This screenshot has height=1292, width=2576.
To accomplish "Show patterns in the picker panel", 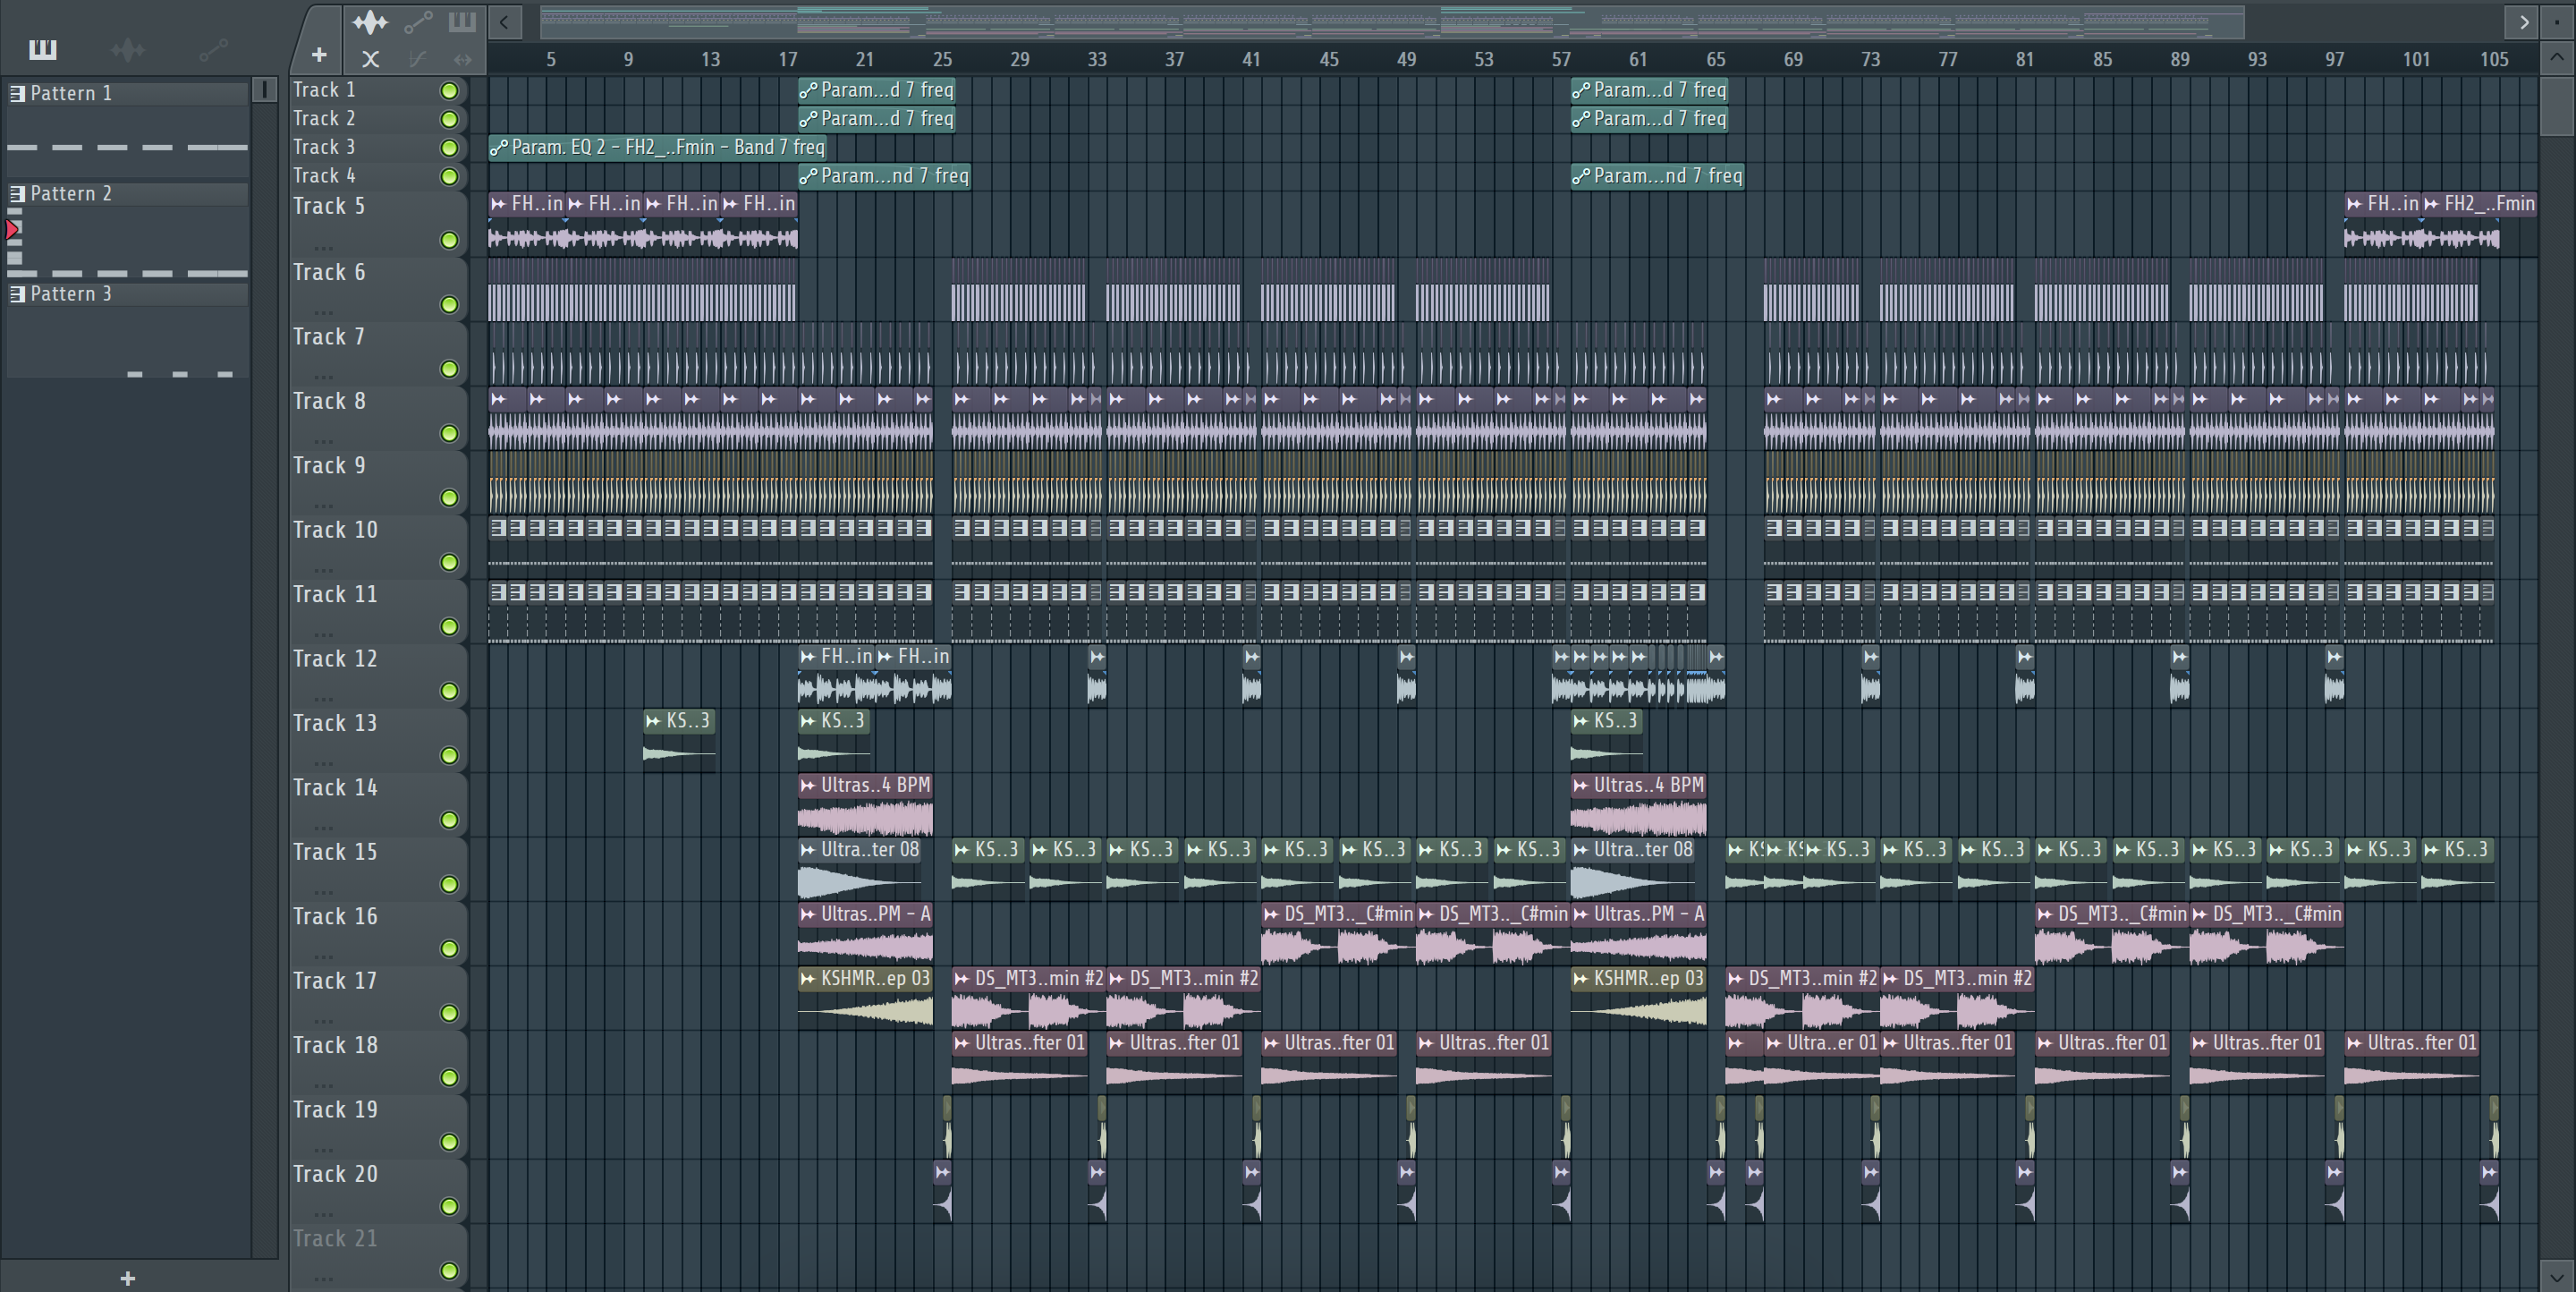I will tap(43, 50).
